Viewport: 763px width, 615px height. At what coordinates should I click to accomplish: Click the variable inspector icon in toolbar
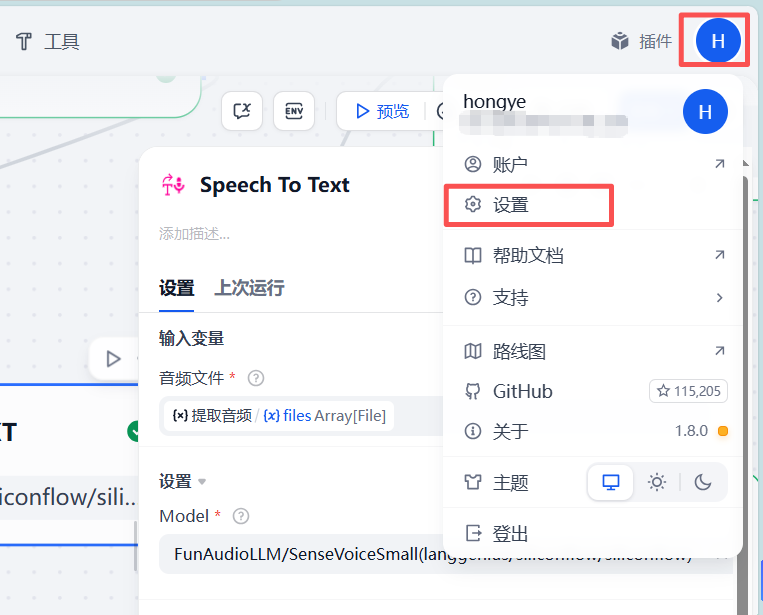242,111
